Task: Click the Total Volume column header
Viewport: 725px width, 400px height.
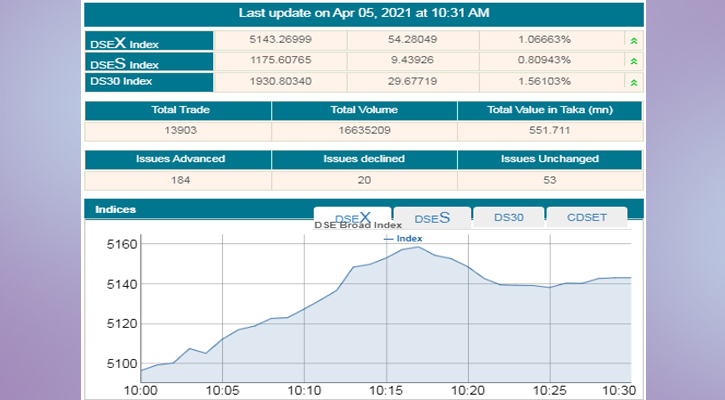Action: click(x=364, y=111)
